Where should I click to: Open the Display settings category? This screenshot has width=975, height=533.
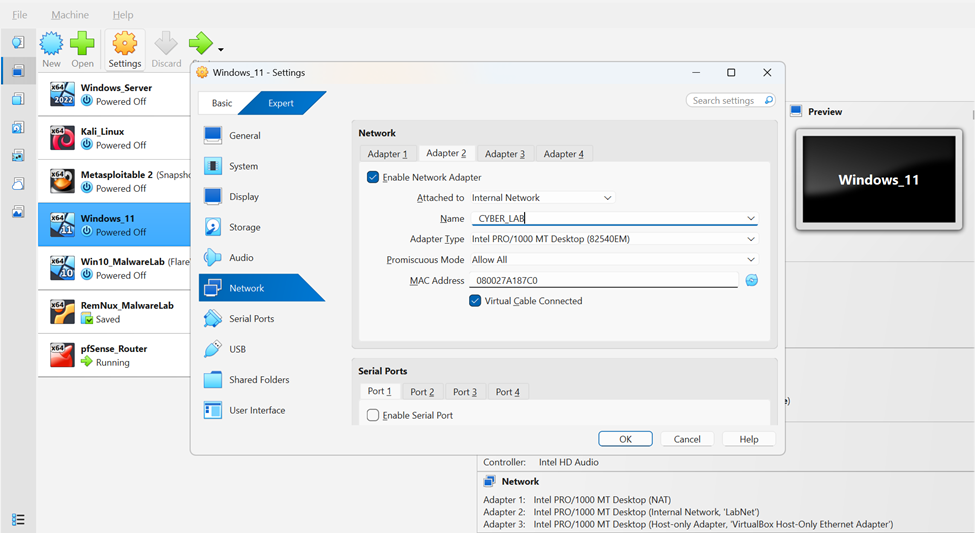(x=262, y=197)
